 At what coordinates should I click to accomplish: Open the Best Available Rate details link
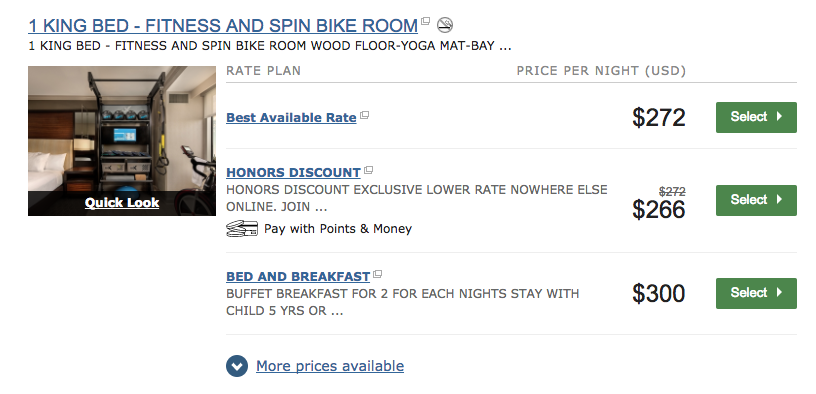(291, 118)
